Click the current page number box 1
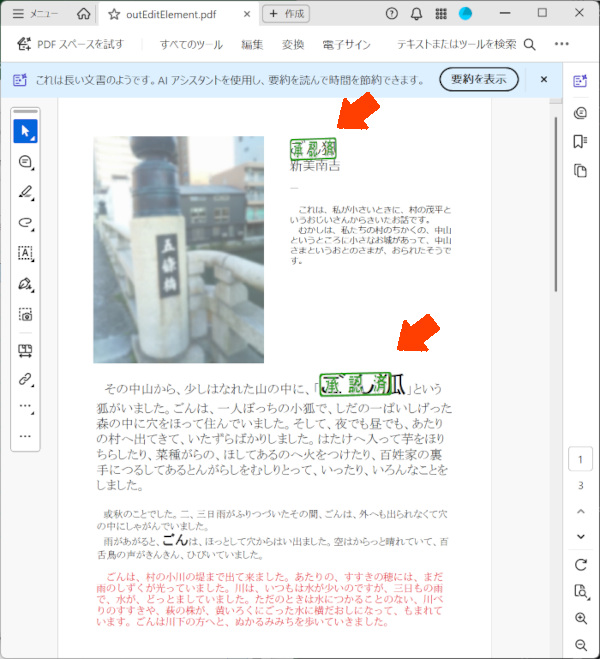This screenshot has width=600, height=659. click(x=580, y=459)
